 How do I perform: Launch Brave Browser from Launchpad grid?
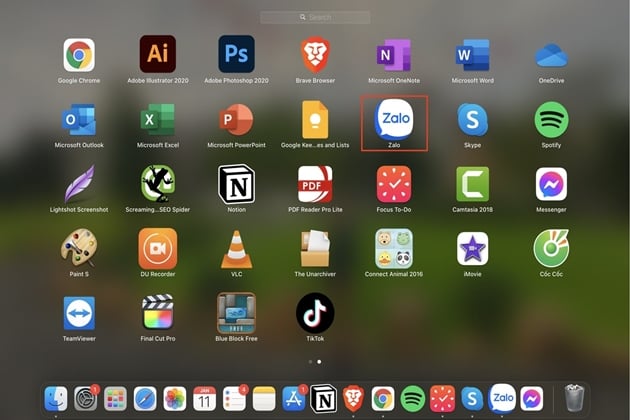[315, 55]
